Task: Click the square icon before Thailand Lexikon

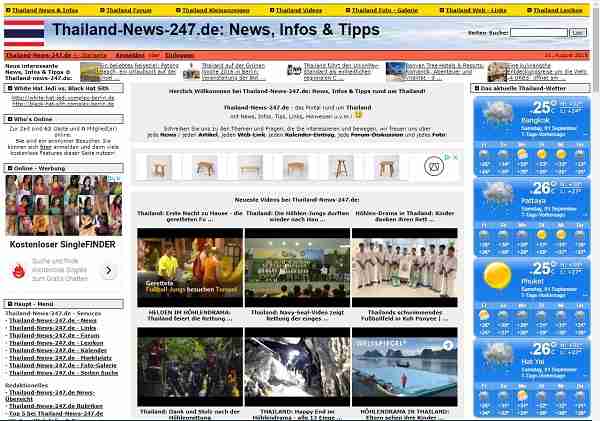Action: coord(530,10)
